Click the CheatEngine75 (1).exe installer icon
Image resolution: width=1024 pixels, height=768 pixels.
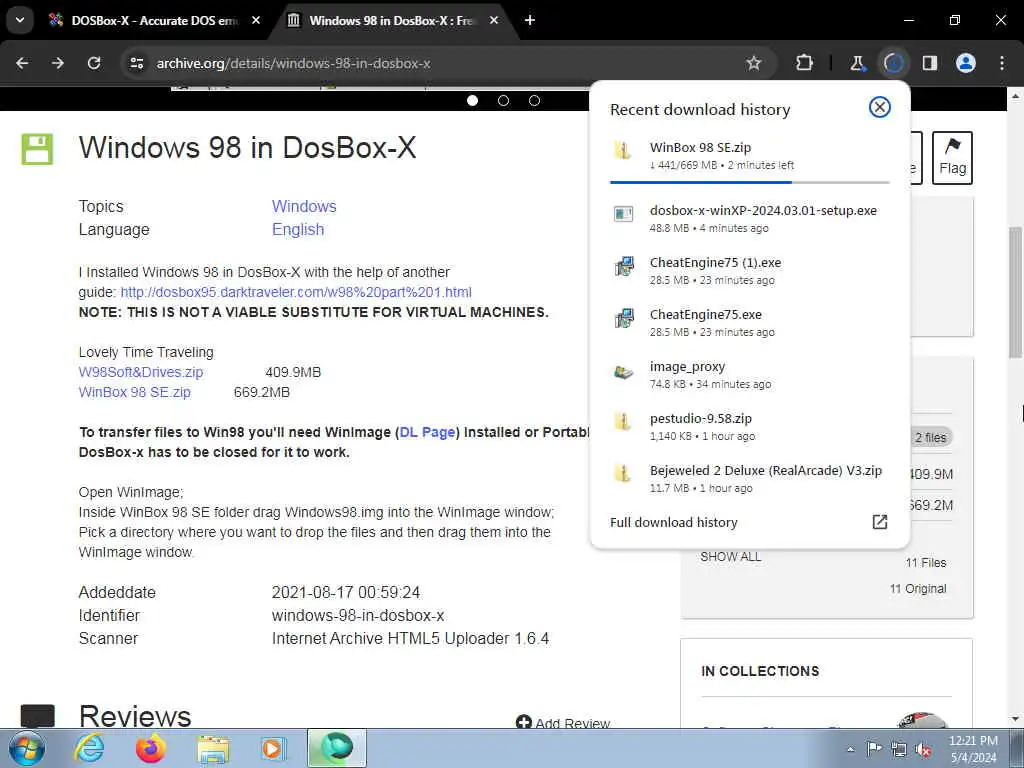point(624,266)
